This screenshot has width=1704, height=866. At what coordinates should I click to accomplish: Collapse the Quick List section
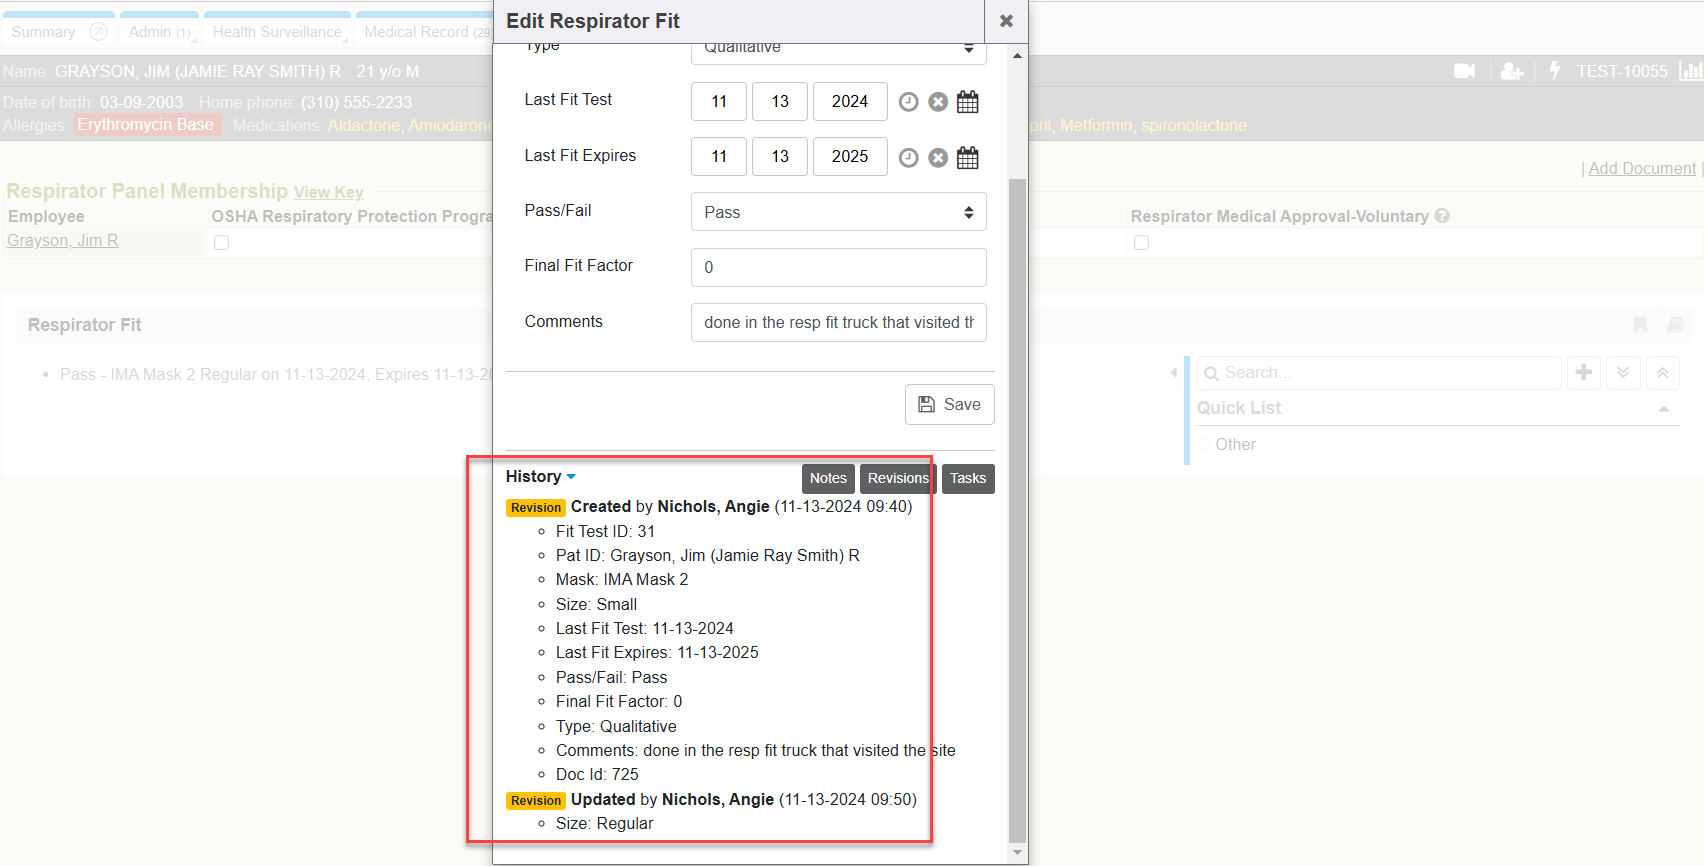(x=1663, y=408)
